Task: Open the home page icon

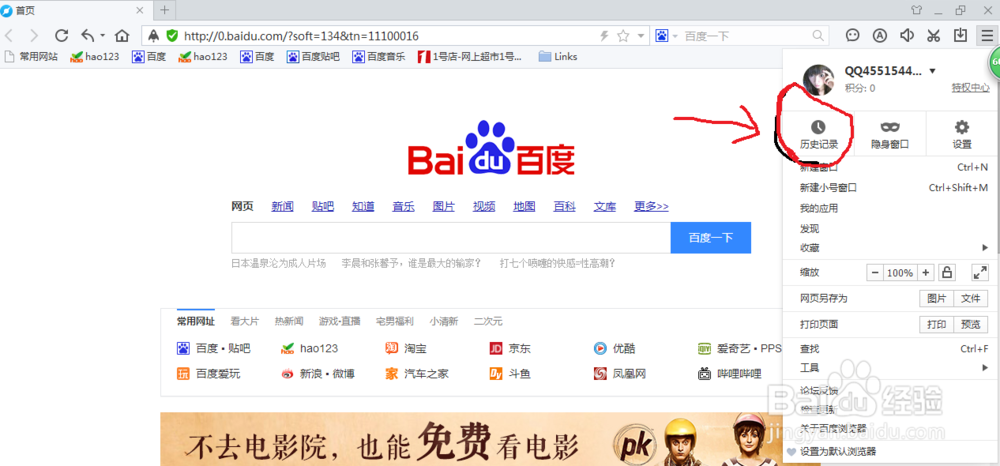Action: coord(121,36)
